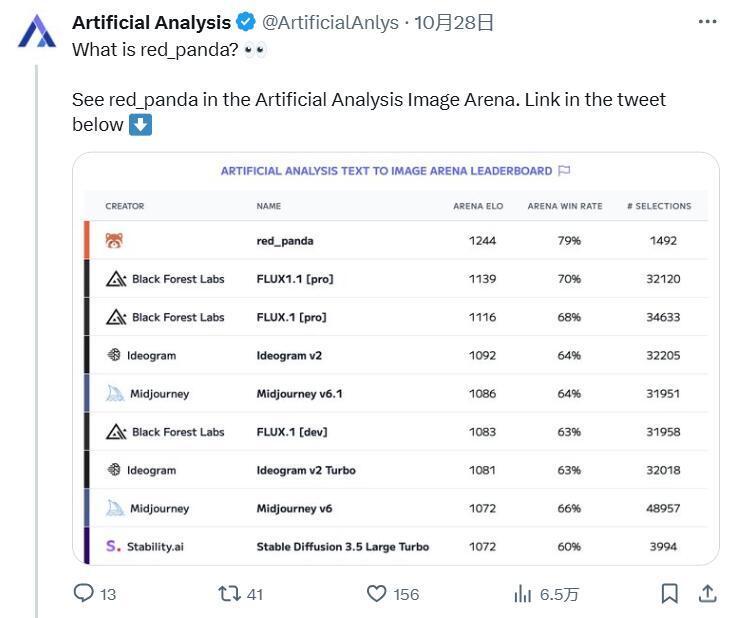
Task: Open the leaderboard image thumbnail
Action: (395, 358)
